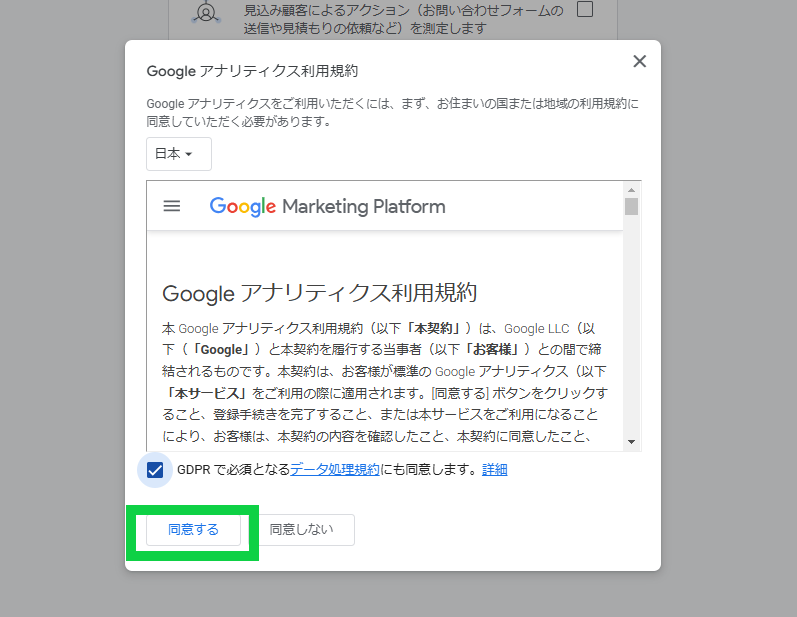The image size is (797, 617).
Task: Open the データ処理規約 link
Action: 334,470
